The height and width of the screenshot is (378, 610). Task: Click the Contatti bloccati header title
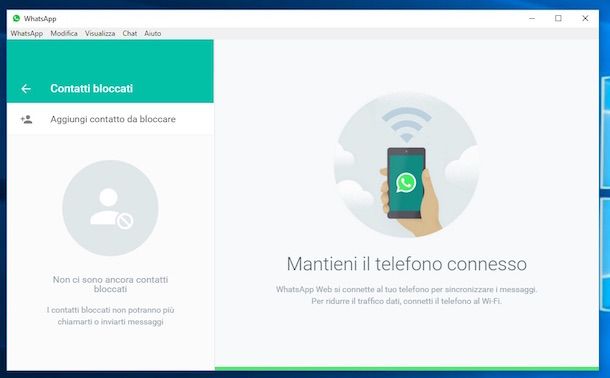91,89
